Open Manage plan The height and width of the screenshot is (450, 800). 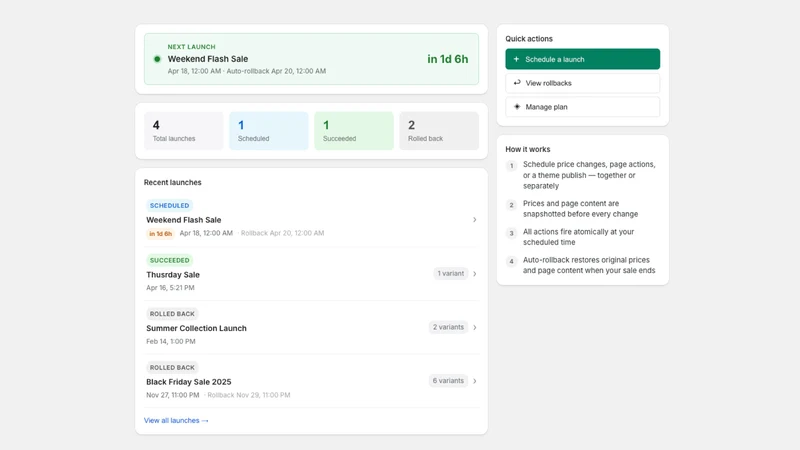coord(583,107)
